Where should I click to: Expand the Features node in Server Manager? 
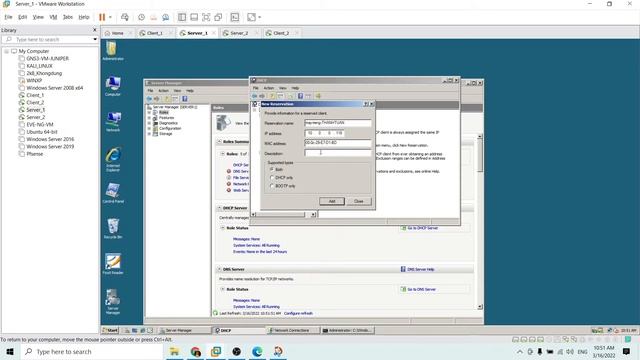[149, 118]
